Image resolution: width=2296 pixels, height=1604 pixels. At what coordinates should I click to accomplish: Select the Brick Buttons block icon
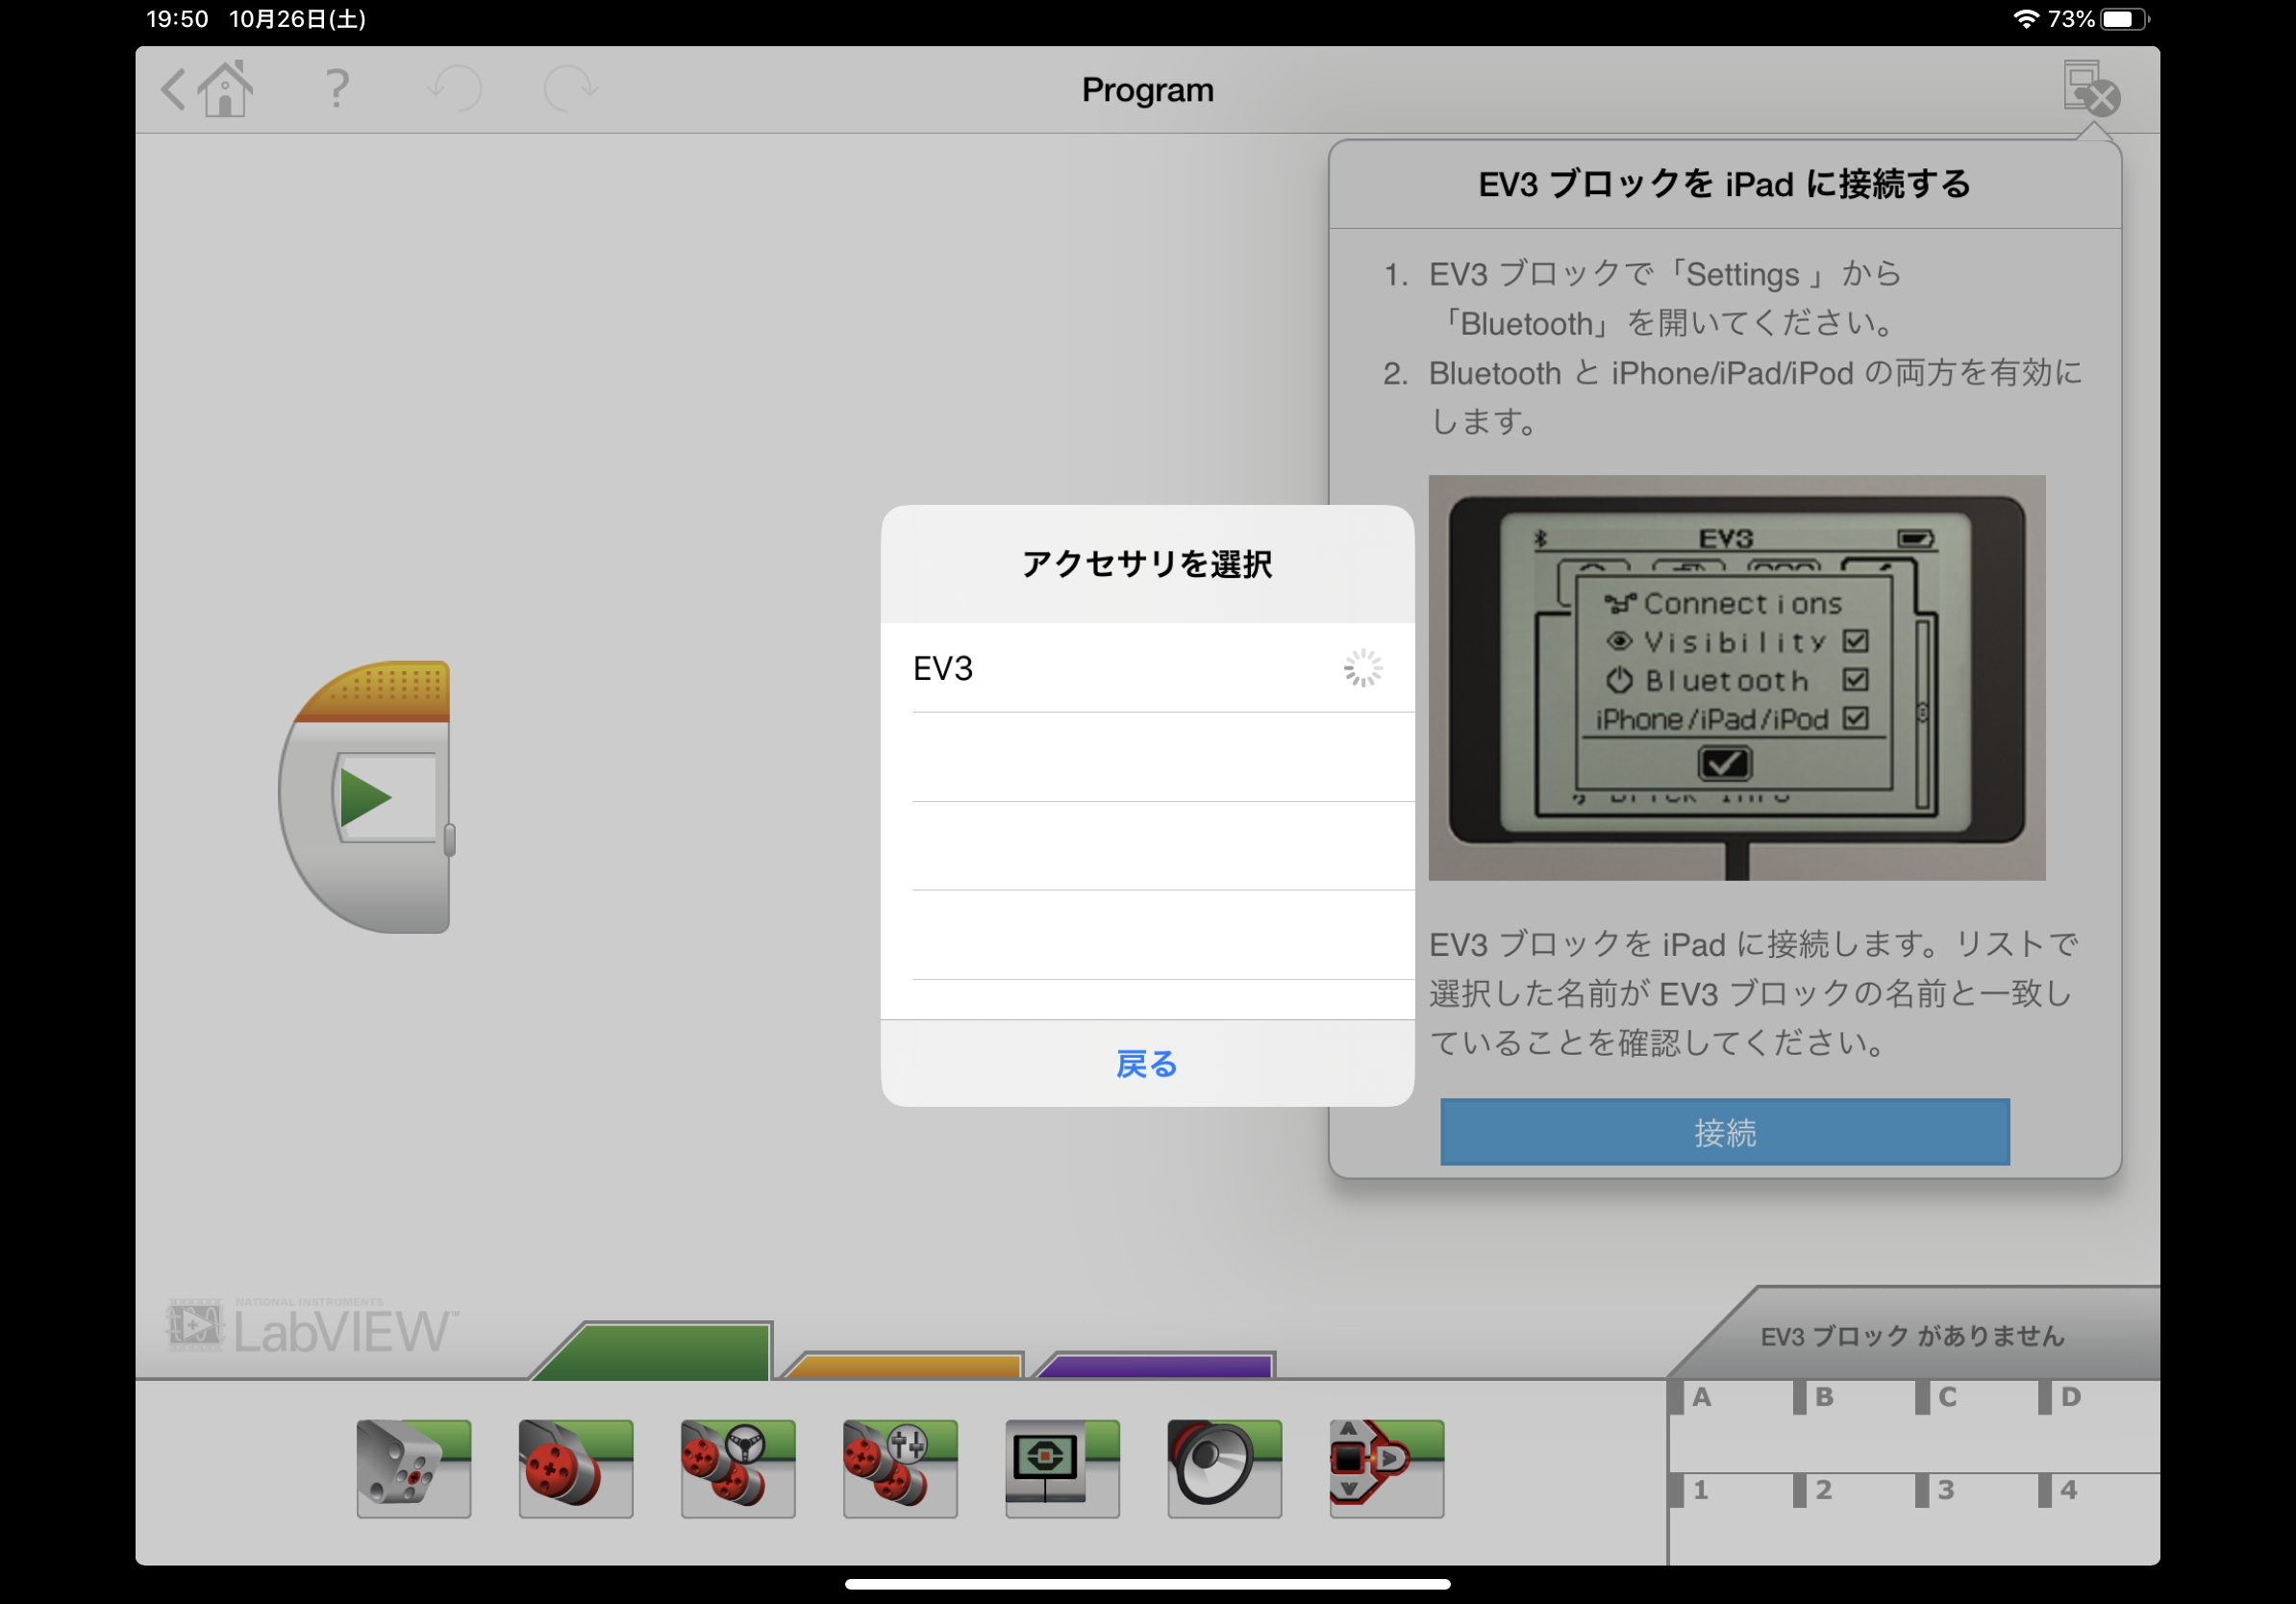1387,1469
